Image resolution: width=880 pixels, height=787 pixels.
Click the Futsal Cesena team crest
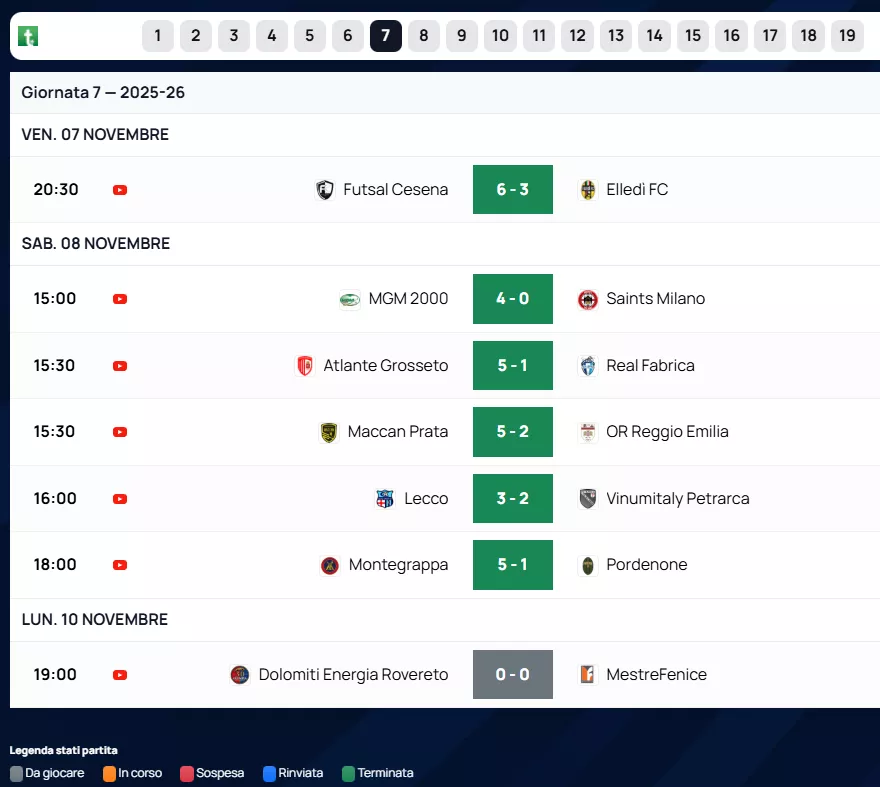pos(325,190)
